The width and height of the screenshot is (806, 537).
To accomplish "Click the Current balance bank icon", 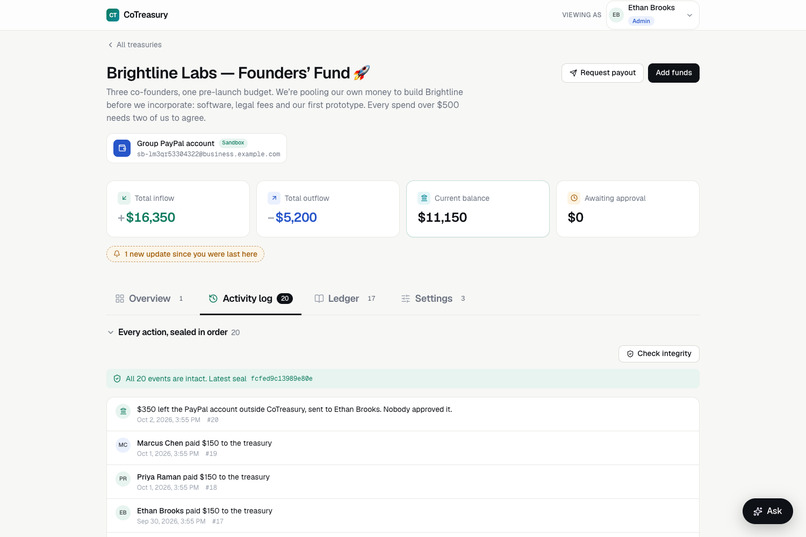I will [x=424, y=198].
